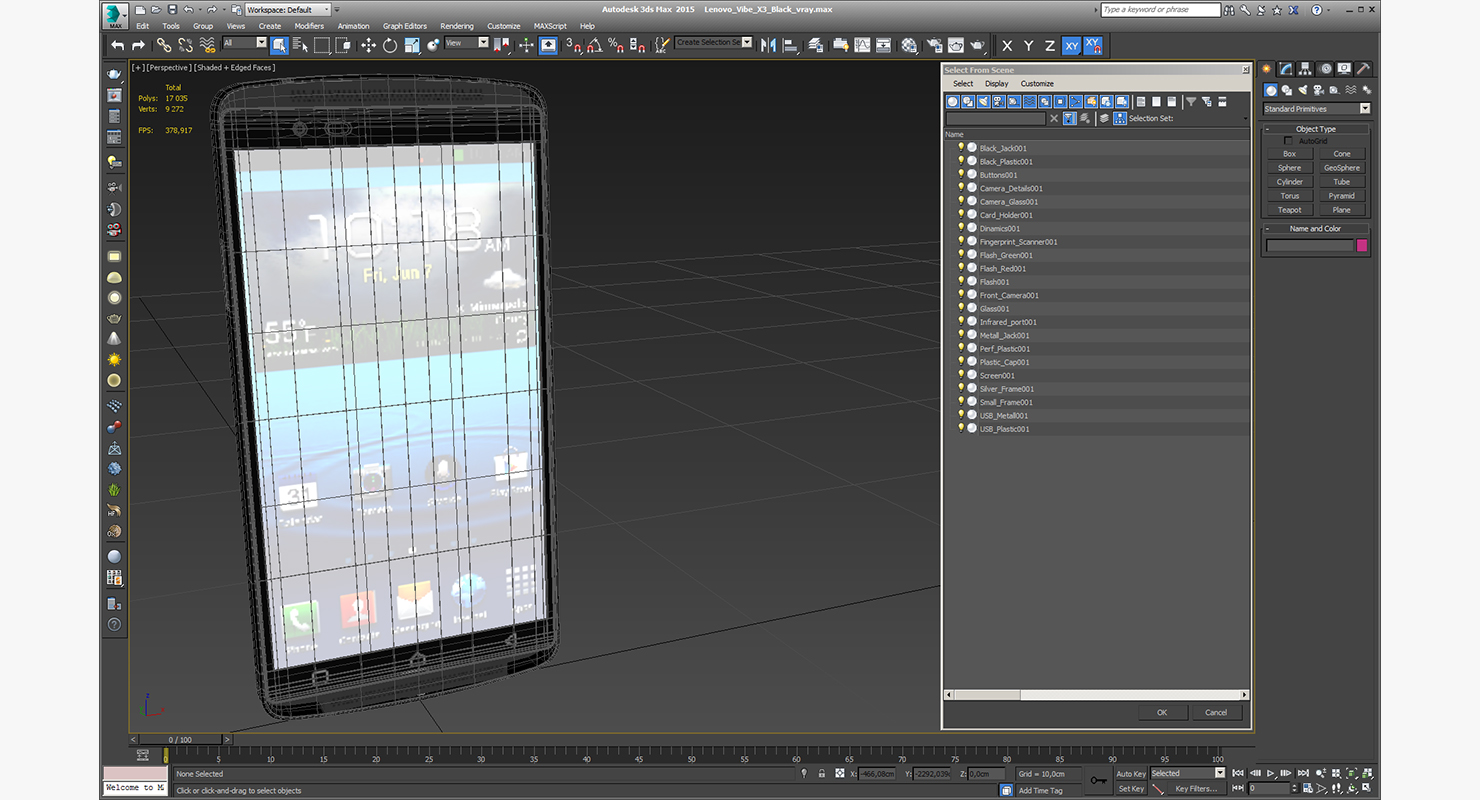This screenshot has width=1480, height=800.
Task: Click the horizontal scrollbar in Select From Scene
Action: click(1097, 695)
